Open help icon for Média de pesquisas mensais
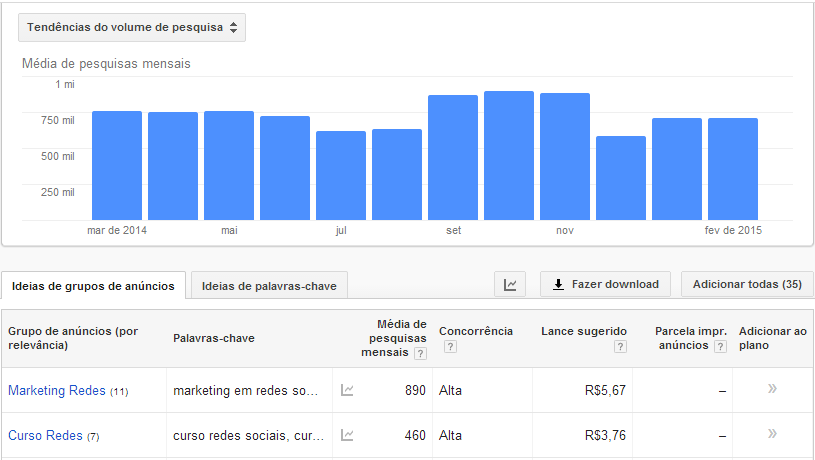The width and height of the screenshot is (815, 460). click(x=420, y=353)
